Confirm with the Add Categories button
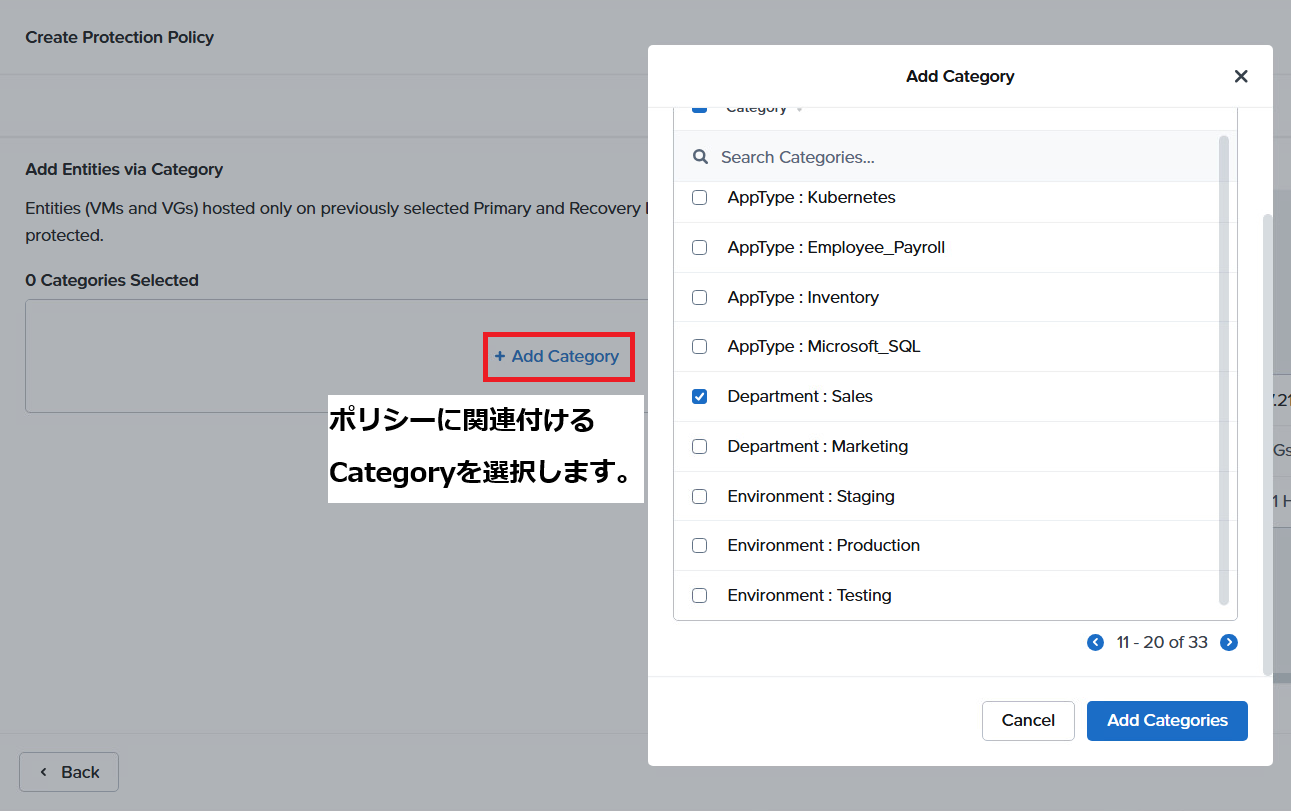 pyautogui.click(x=1167, y=721)
